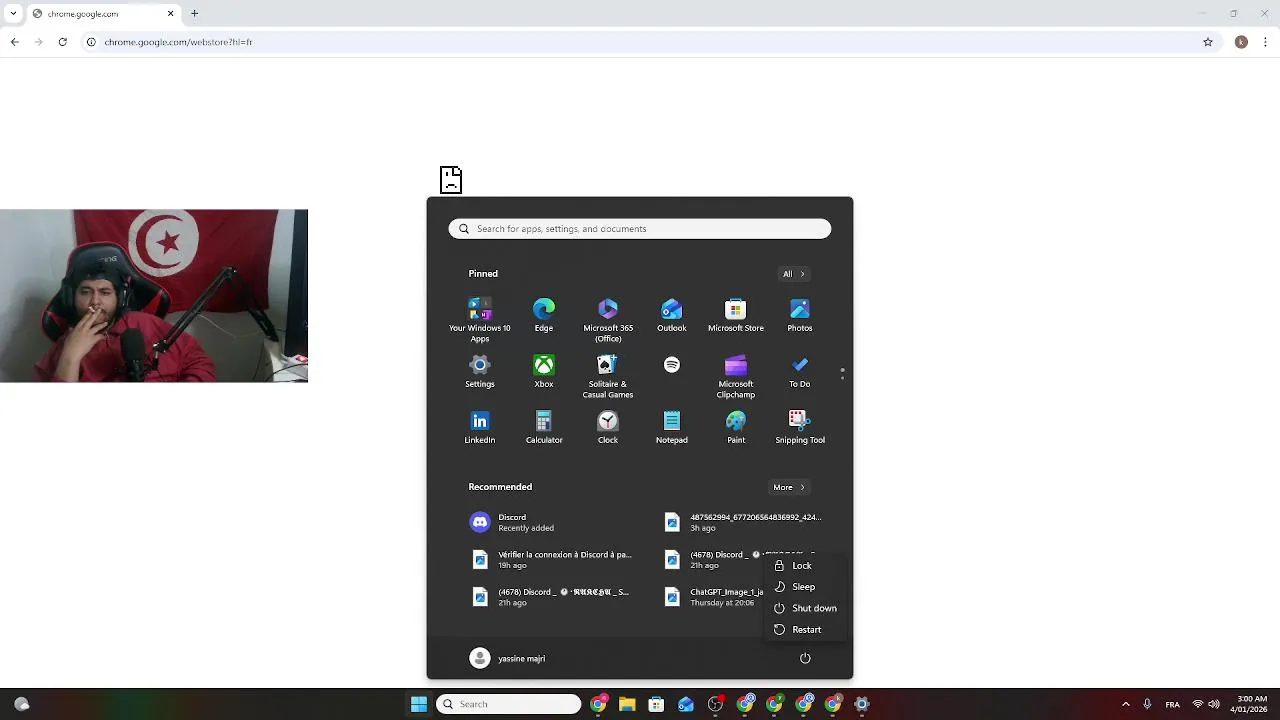This screenshot has width=1280, height=720.
Task: Open Microsoft 365 (Office) pinned app
Action: tap(608, 320)
